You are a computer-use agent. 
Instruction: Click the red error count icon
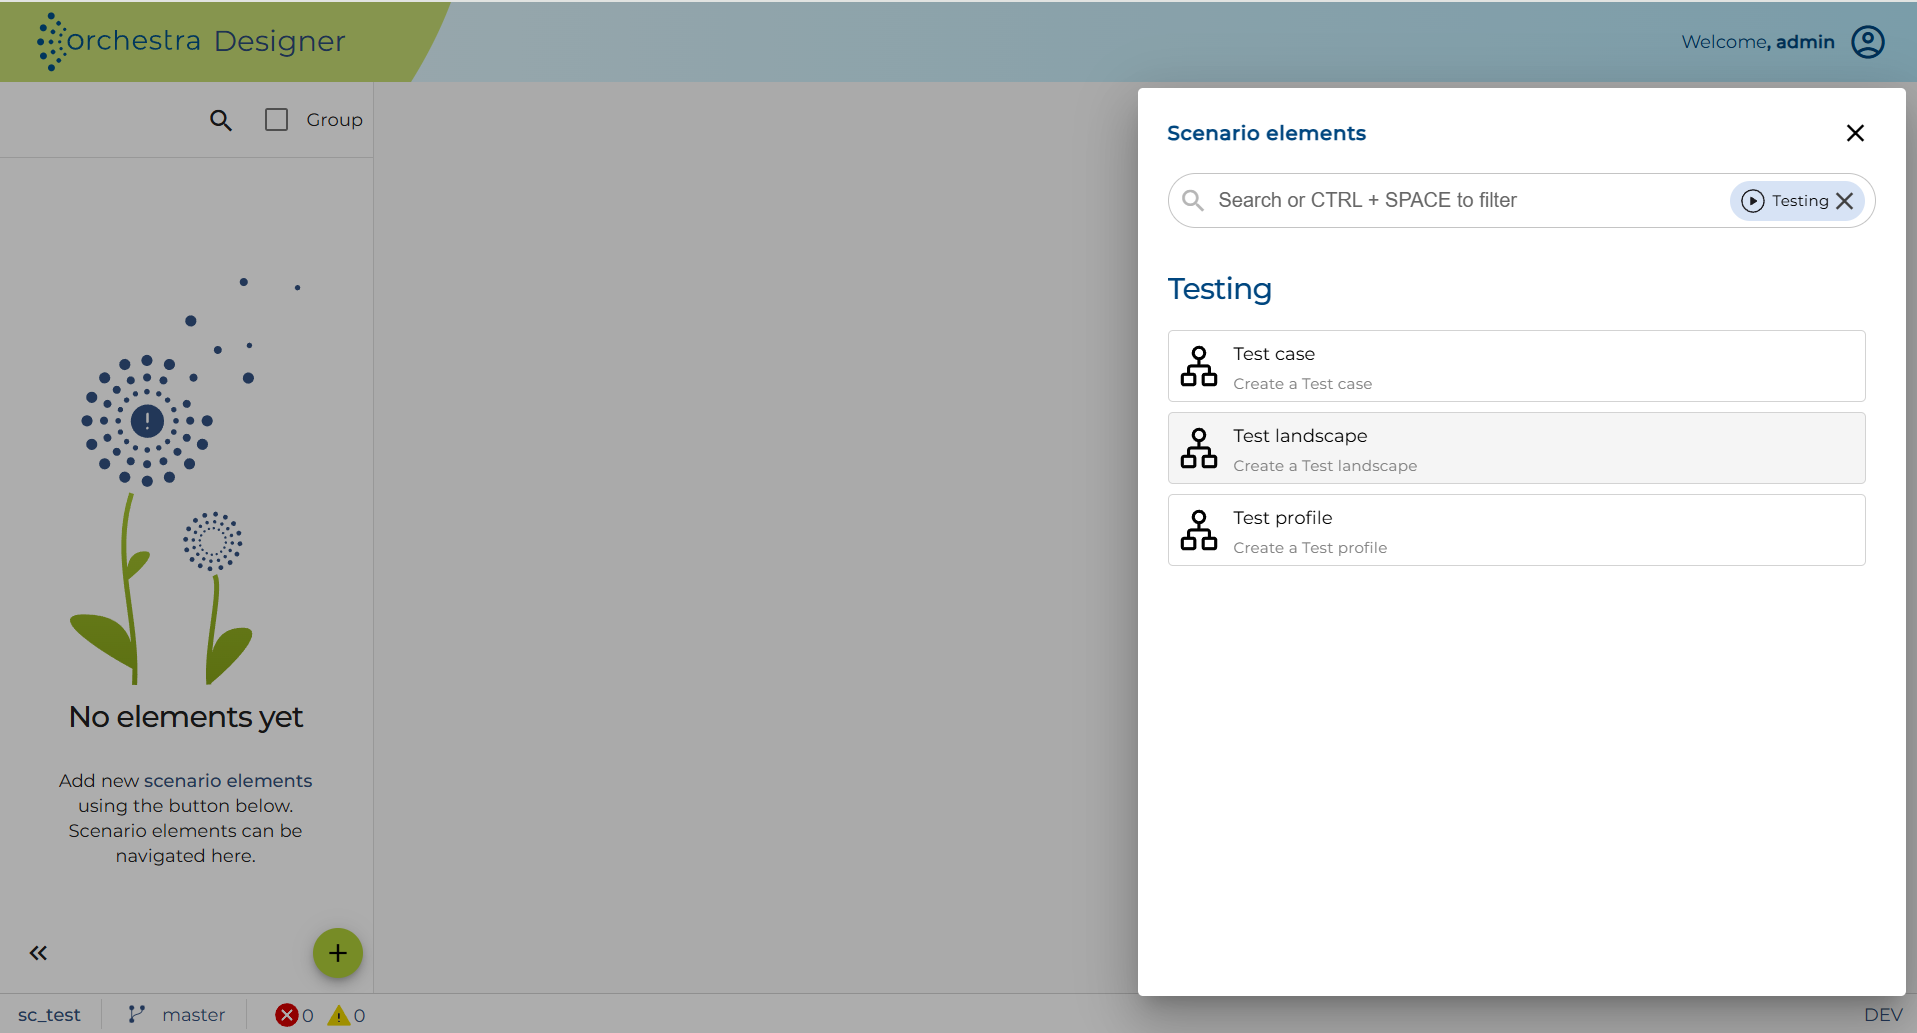pyautogui.click(x=287, y=1015)
